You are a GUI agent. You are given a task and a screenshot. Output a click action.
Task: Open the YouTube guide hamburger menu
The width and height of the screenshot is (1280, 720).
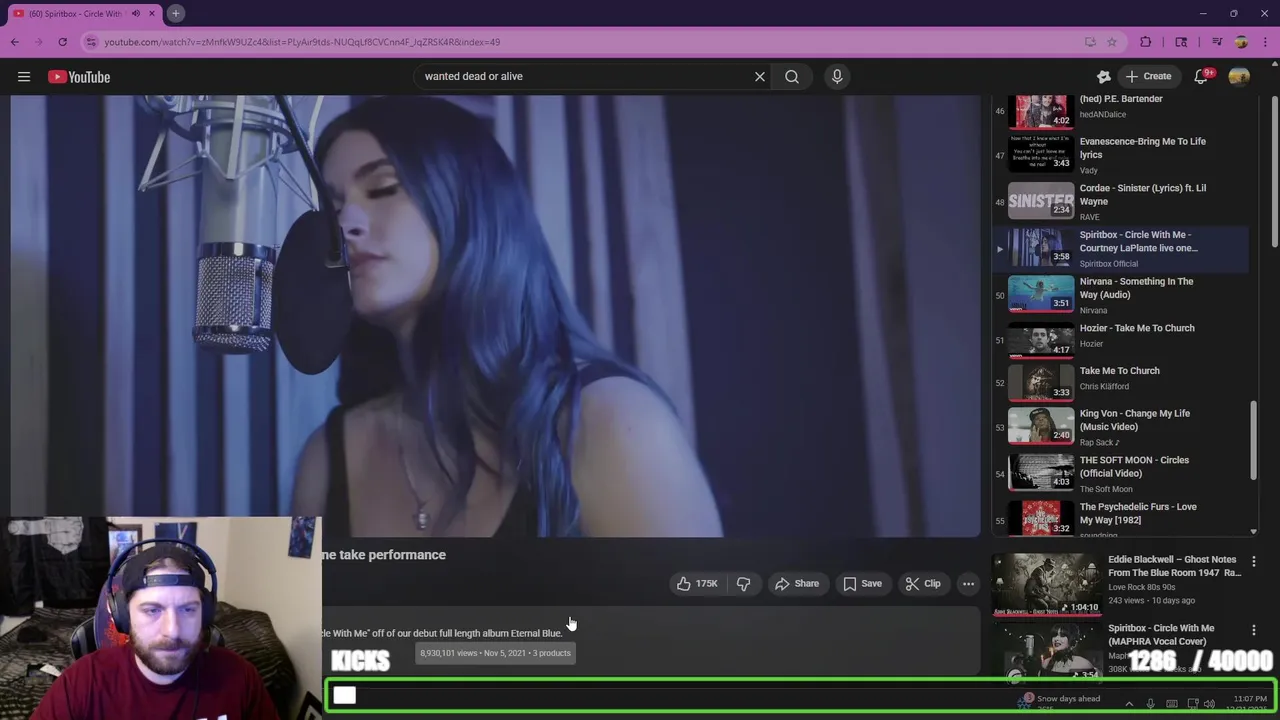click(x=24, y=77)
